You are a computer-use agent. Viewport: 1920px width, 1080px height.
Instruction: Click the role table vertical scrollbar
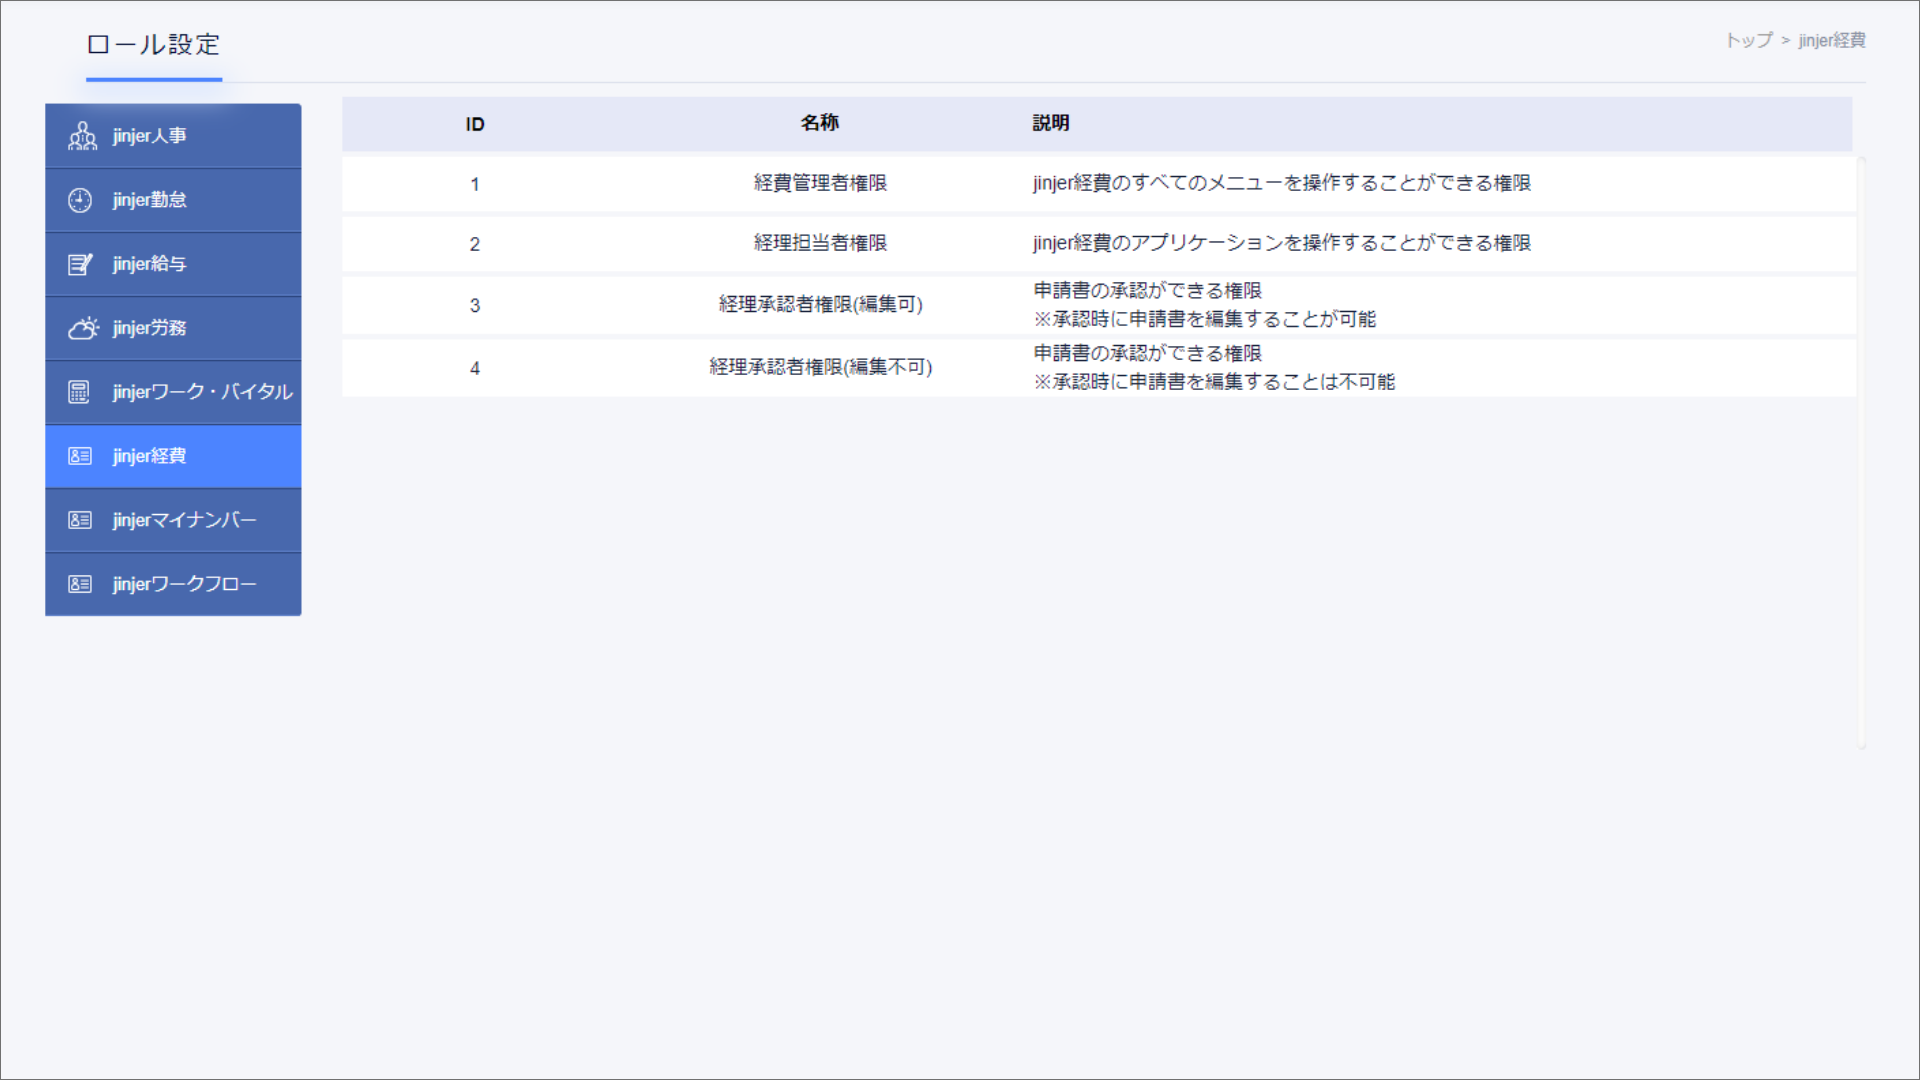tap(1861, 452)
